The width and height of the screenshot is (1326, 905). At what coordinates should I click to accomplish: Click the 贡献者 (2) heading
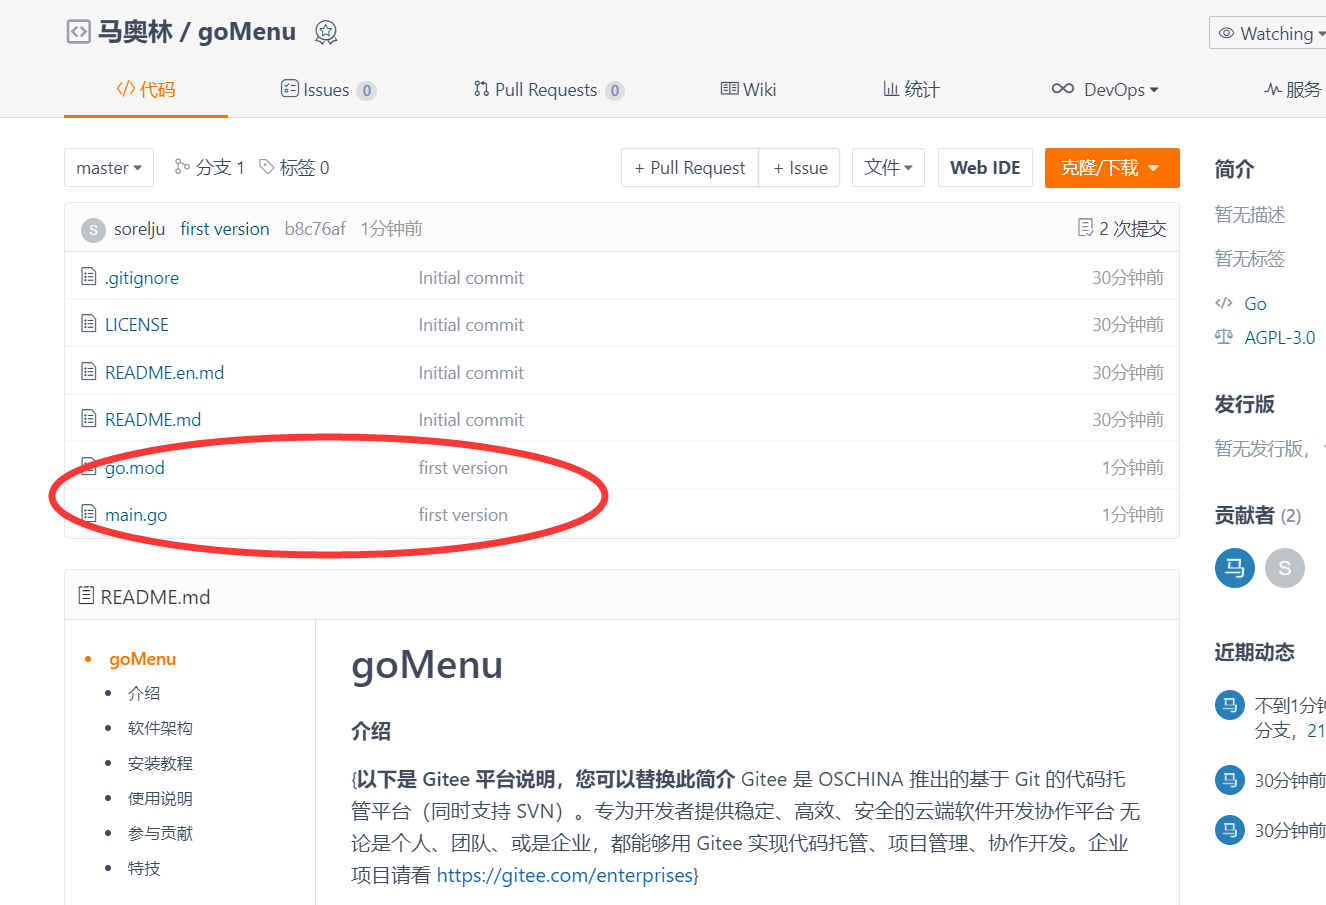pos(1258,515)
